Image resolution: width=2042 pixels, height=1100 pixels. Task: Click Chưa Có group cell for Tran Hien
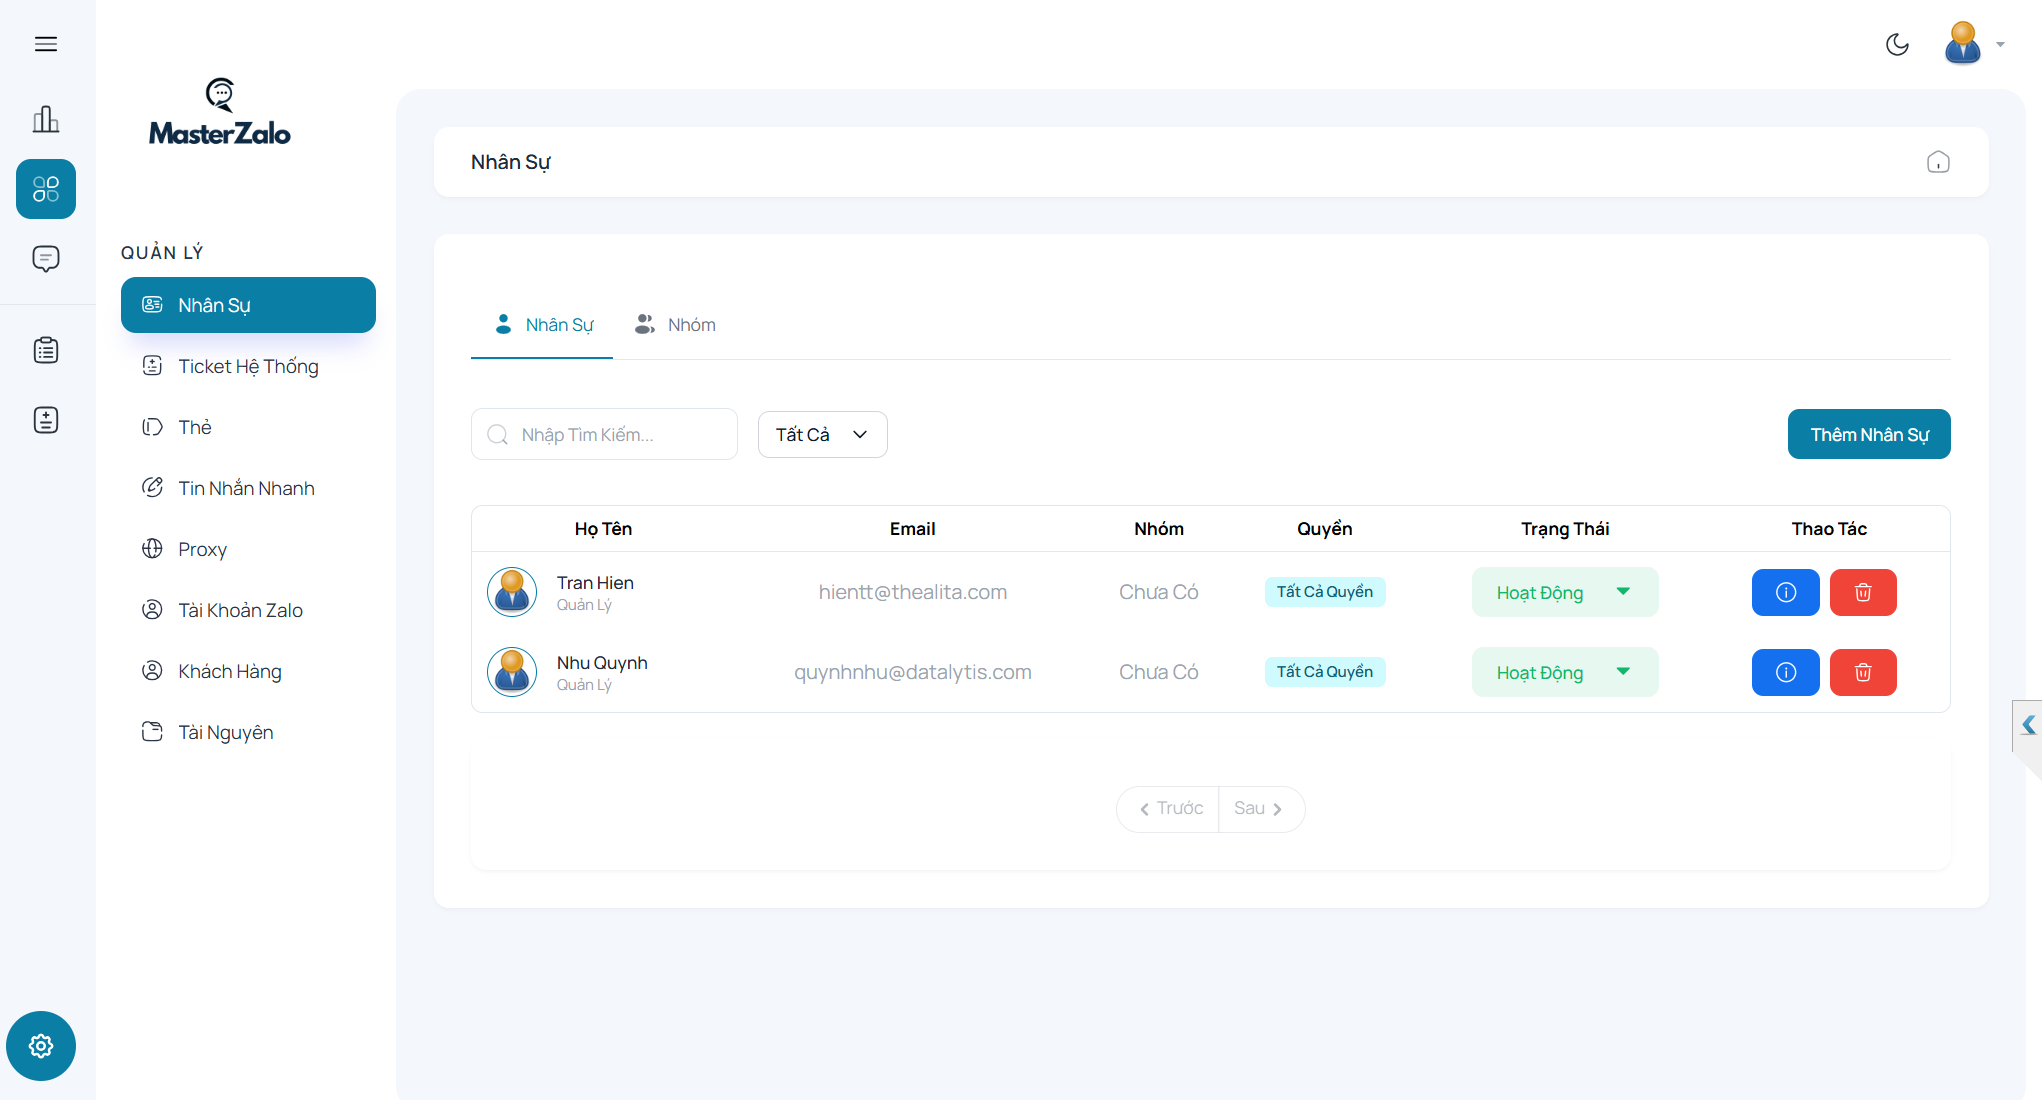click(1159, 592)
